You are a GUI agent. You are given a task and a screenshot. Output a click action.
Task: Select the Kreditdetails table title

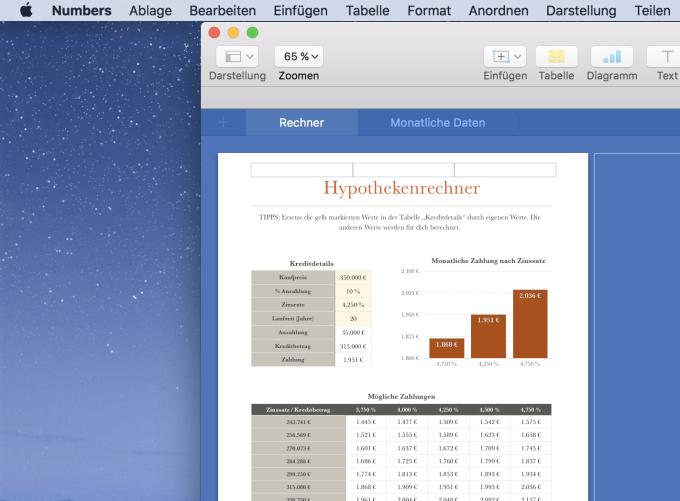coord(311,263)
